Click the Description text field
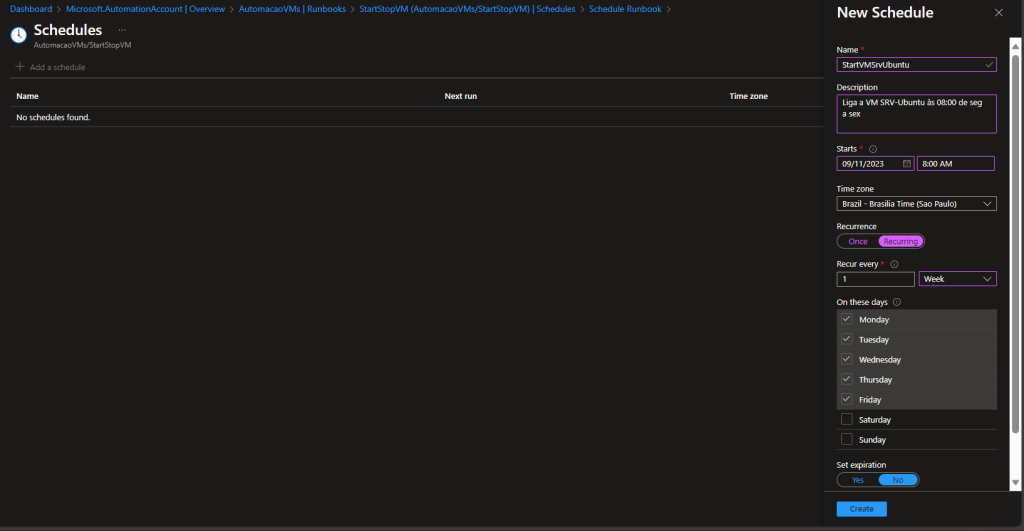This screenshot has width=1024, height=531. coord(916,114)
